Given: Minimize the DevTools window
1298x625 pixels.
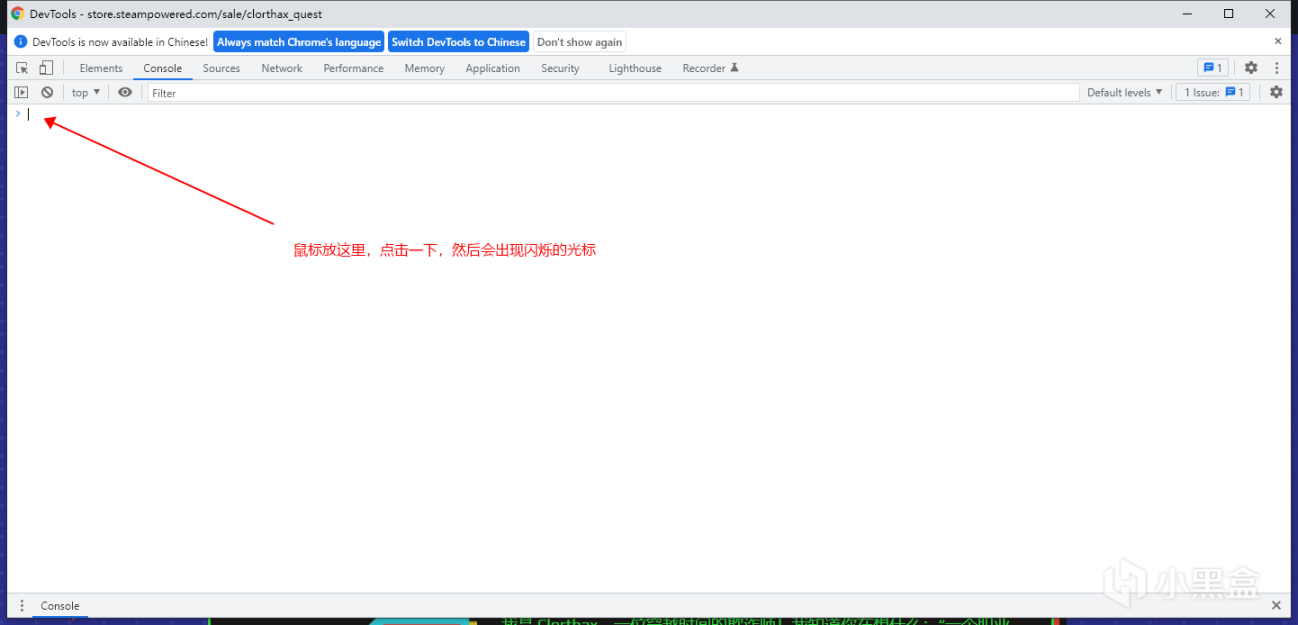Looking at the screenshot, I should 1187,14.
